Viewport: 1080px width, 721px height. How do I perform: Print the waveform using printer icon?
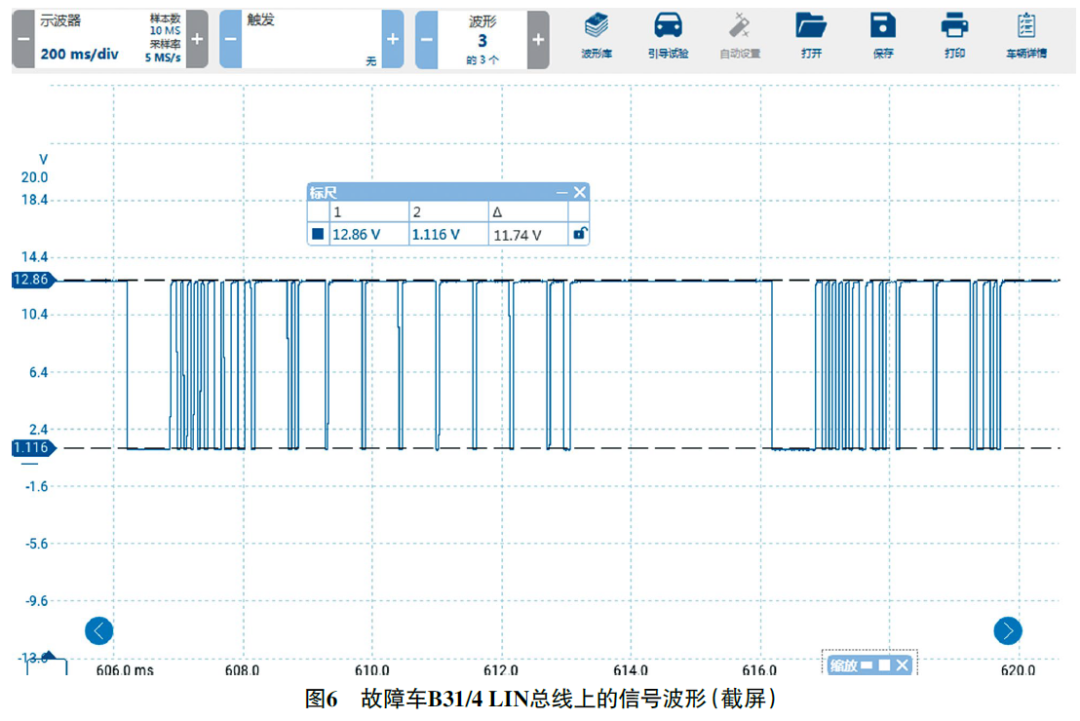[x=954, y=35]
